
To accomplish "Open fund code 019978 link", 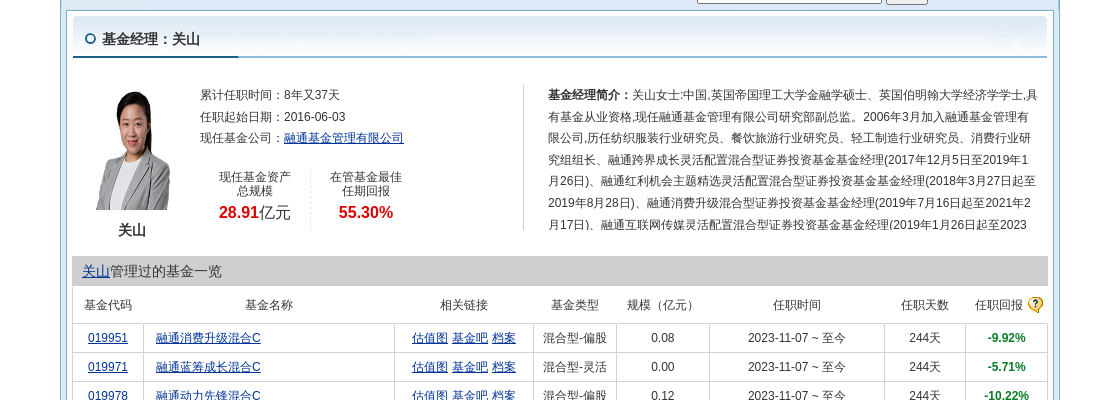I will (x=108, y=395).
